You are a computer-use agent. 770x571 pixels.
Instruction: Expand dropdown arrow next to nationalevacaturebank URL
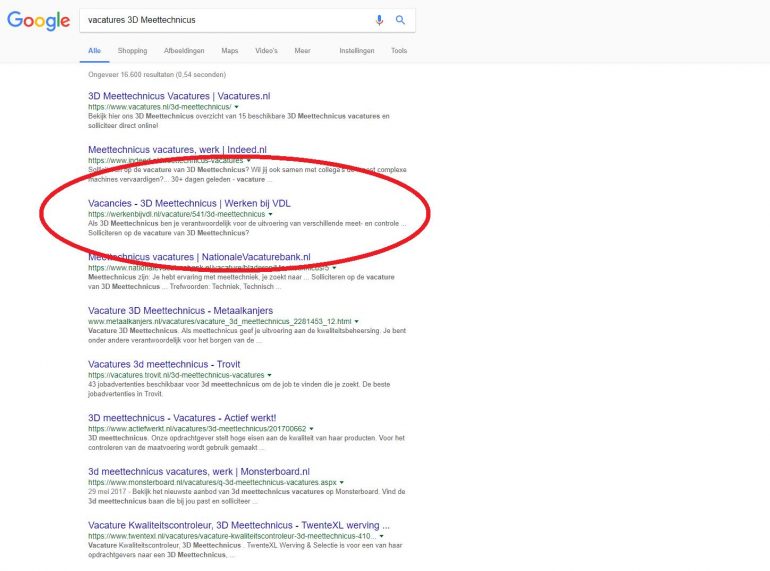point(334,268)
